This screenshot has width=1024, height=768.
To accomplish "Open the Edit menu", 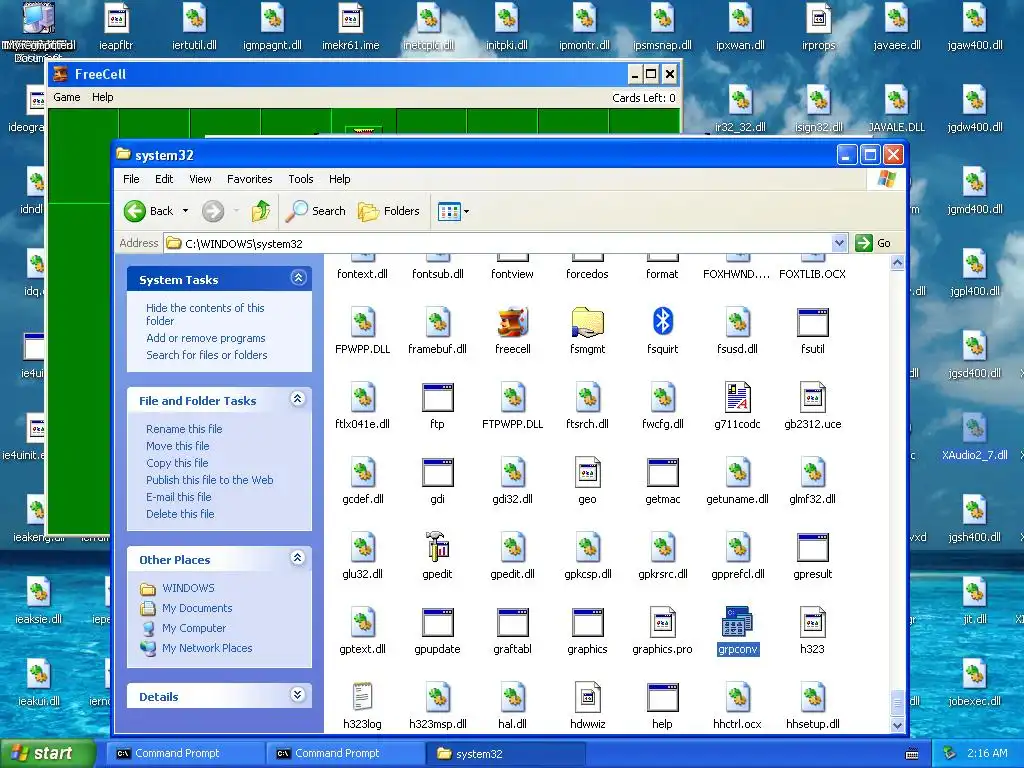I will [164, 179].
